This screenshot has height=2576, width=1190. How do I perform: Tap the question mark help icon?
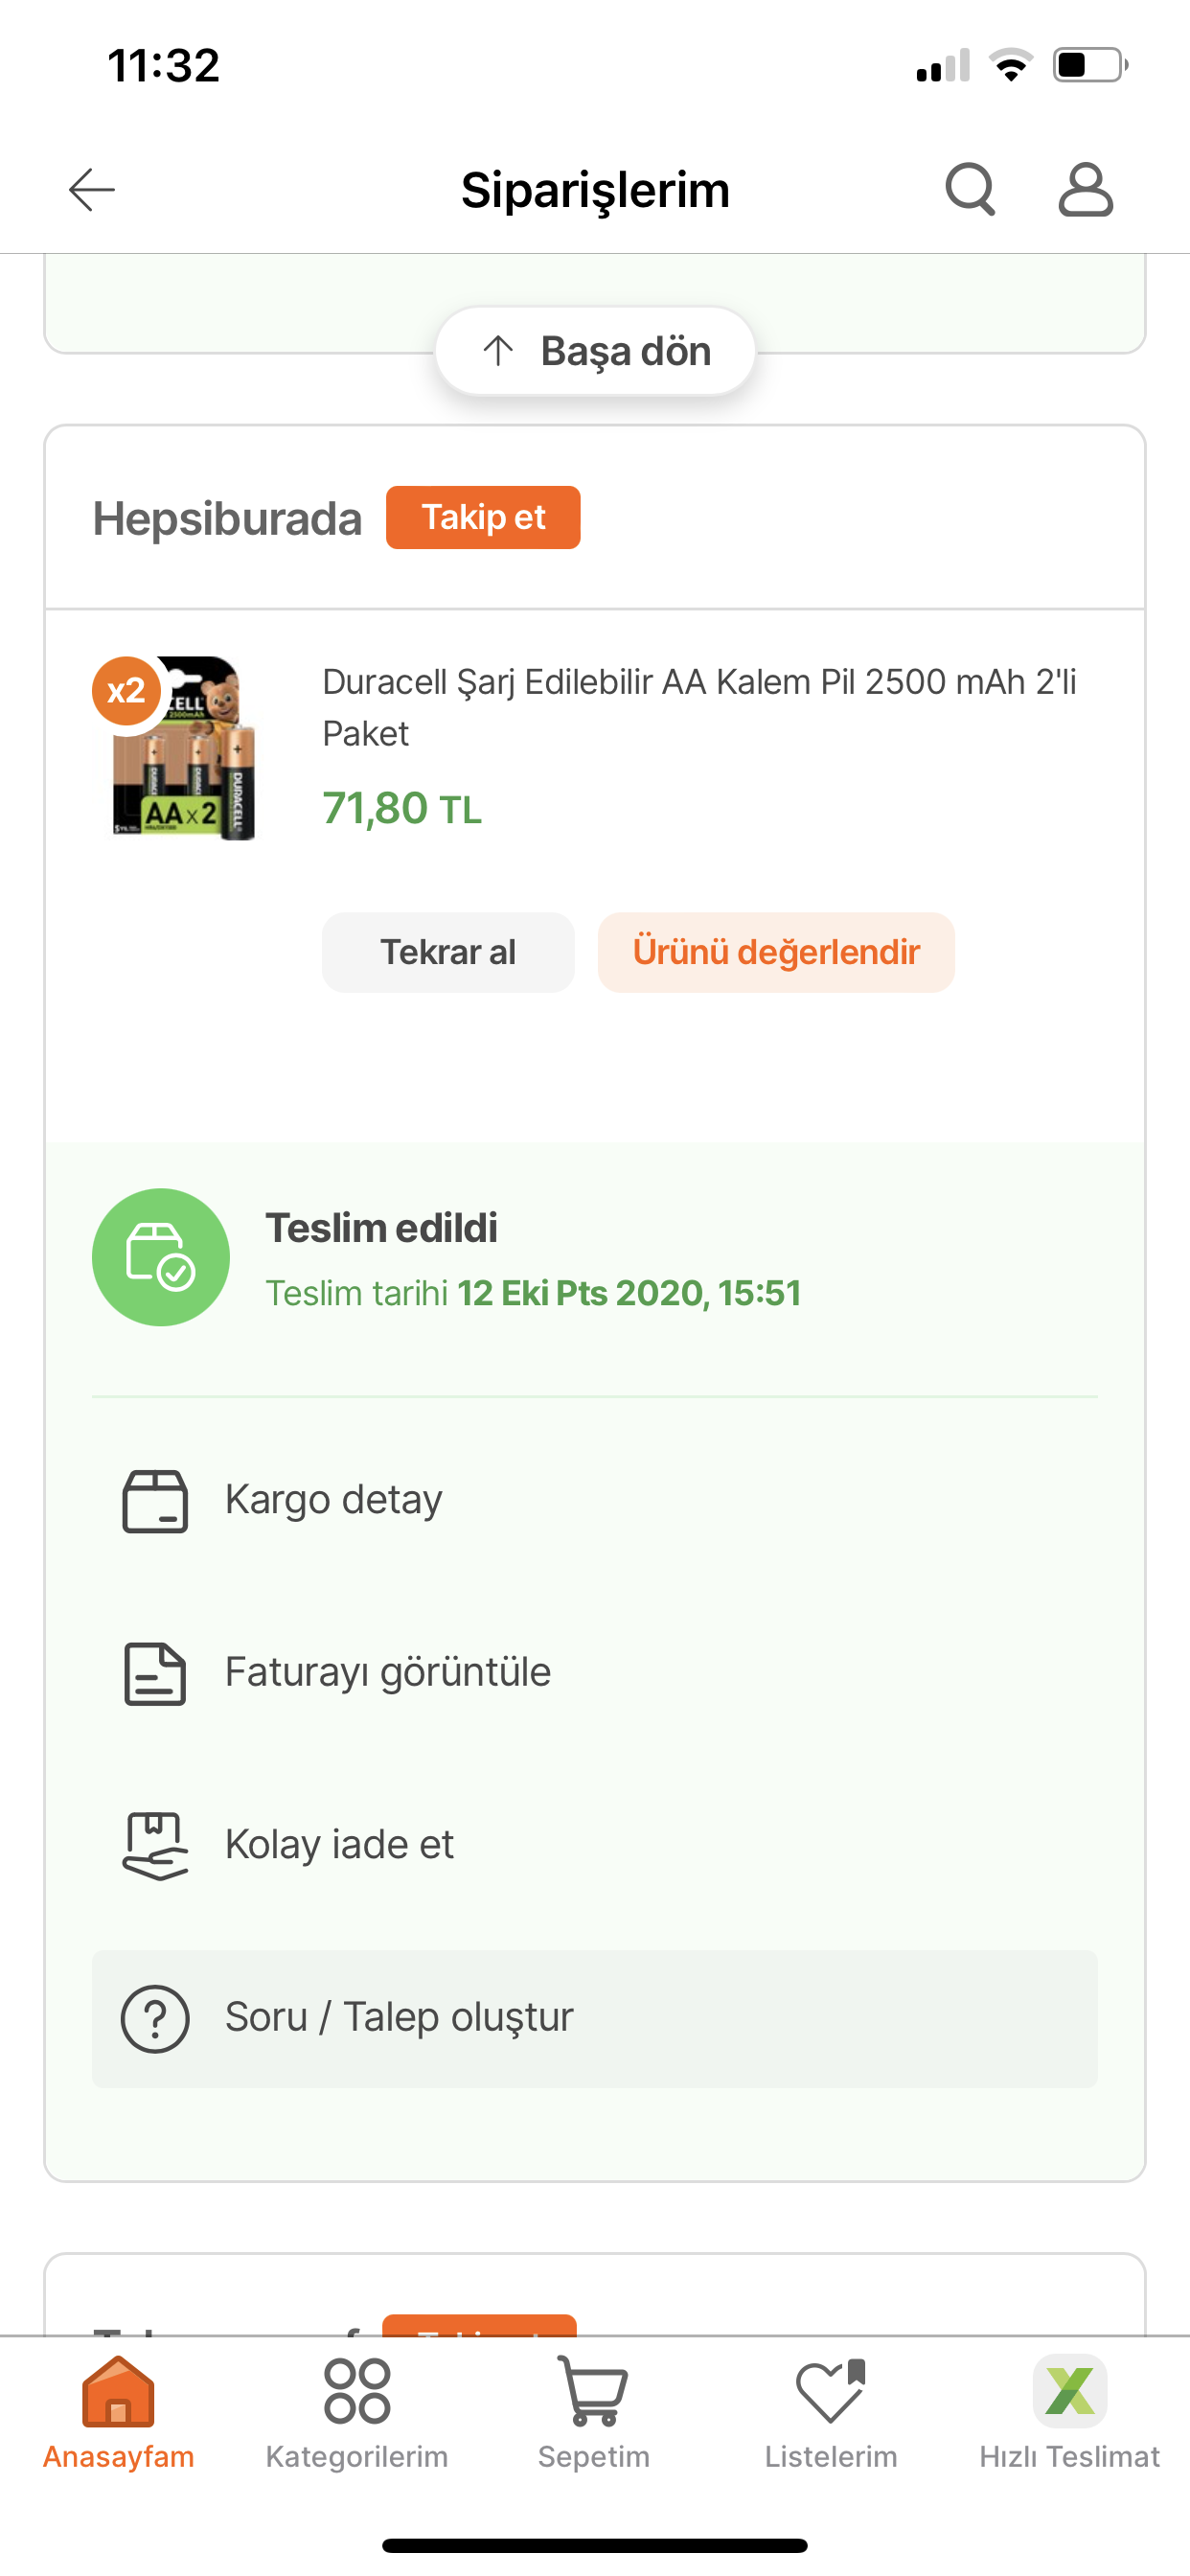coord(155,2018)
